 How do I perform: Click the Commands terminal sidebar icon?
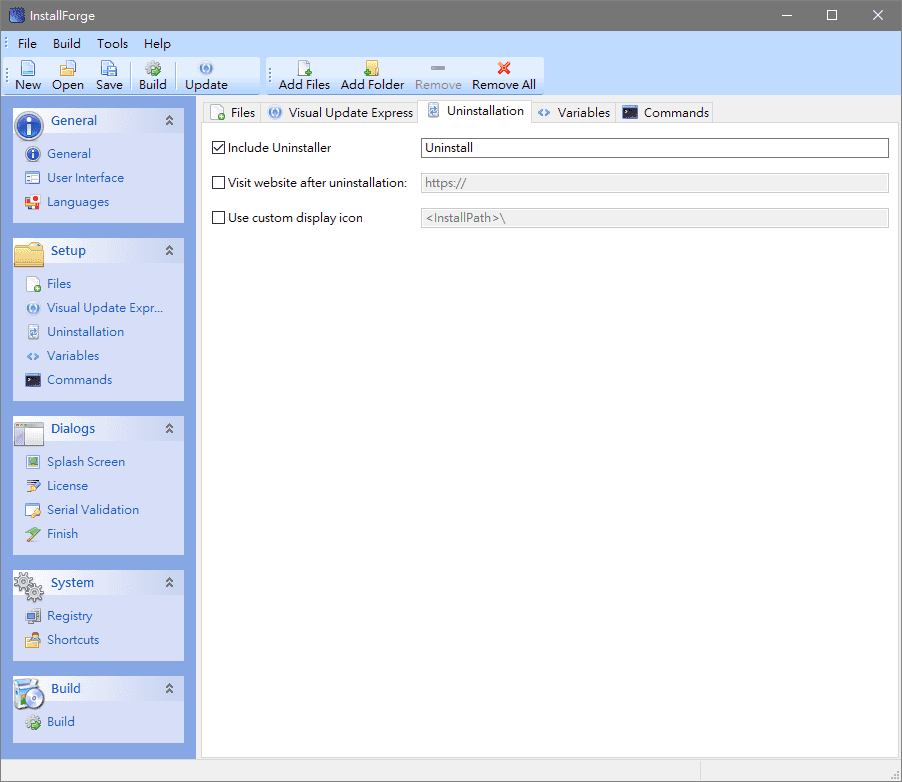pos(33,380)
